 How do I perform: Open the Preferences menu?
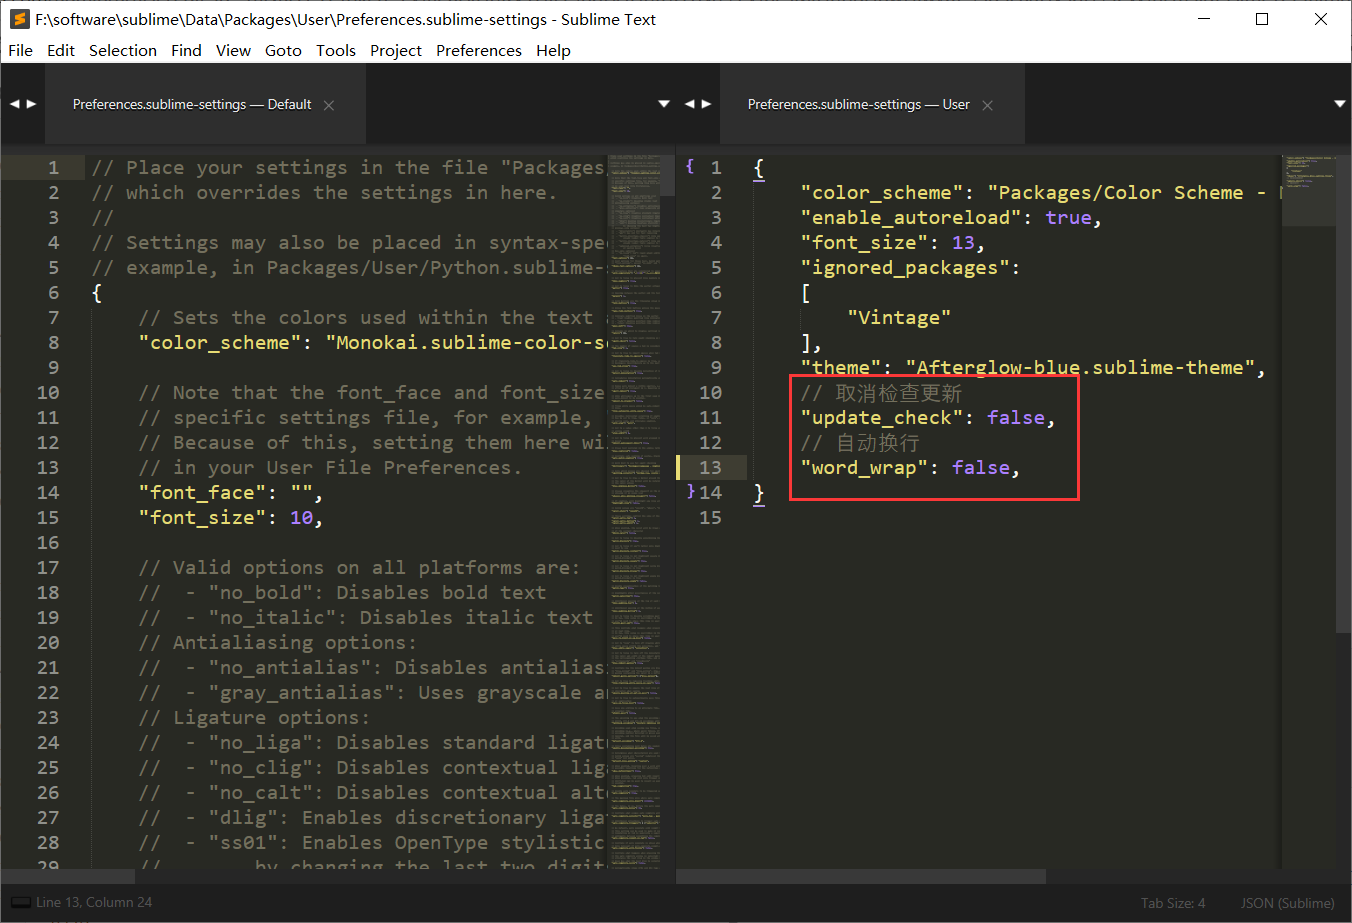(479, 50)
